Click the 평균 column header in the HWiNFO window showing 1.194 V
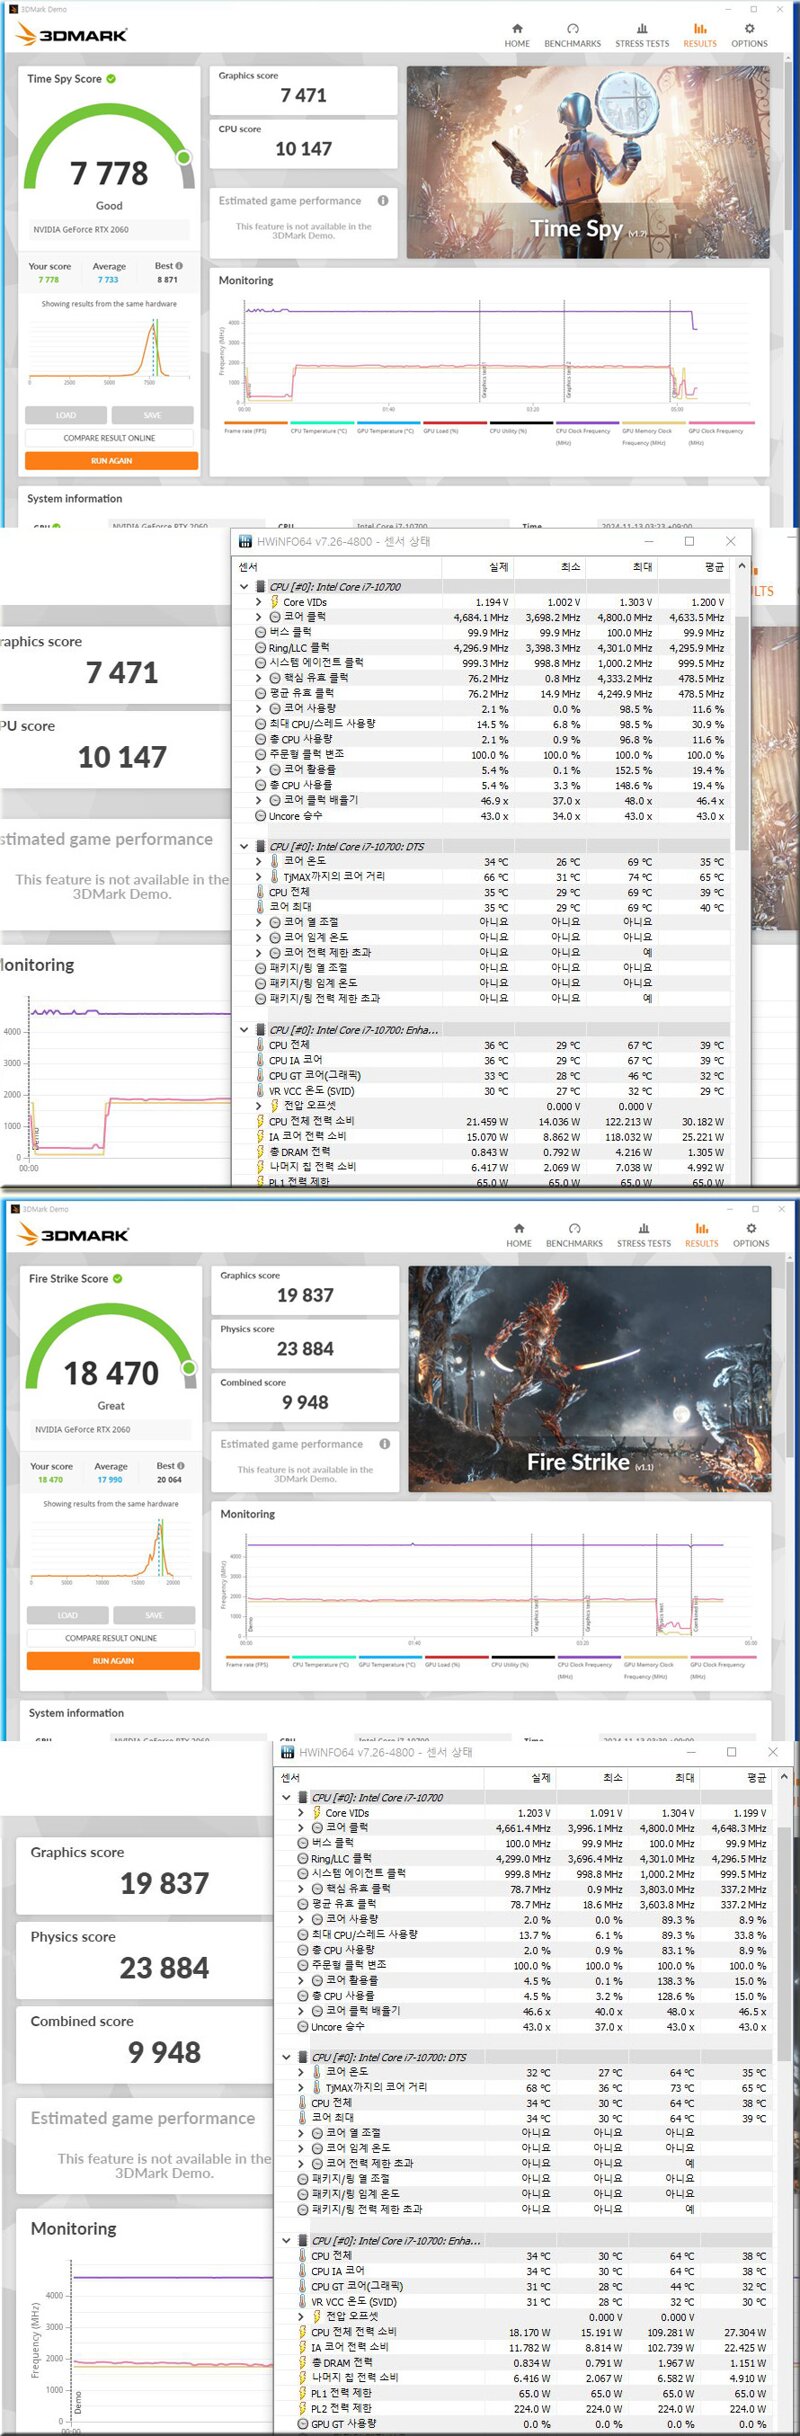Viewport: 800px width, 2436px height. [x=694, y=567]
